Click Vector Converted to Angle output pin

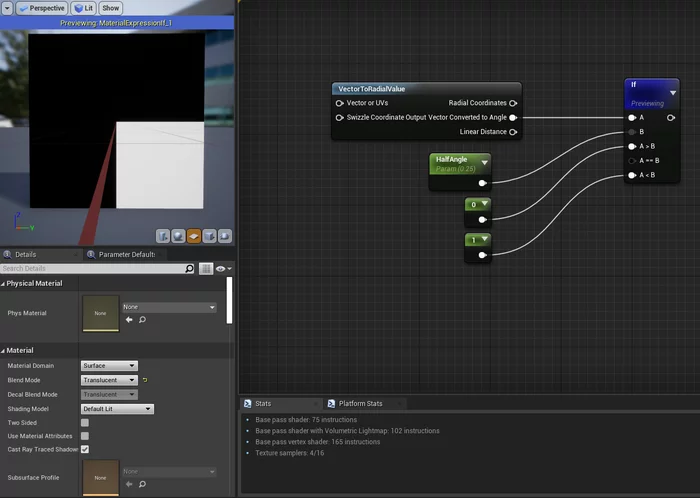(x=513, y=118)
